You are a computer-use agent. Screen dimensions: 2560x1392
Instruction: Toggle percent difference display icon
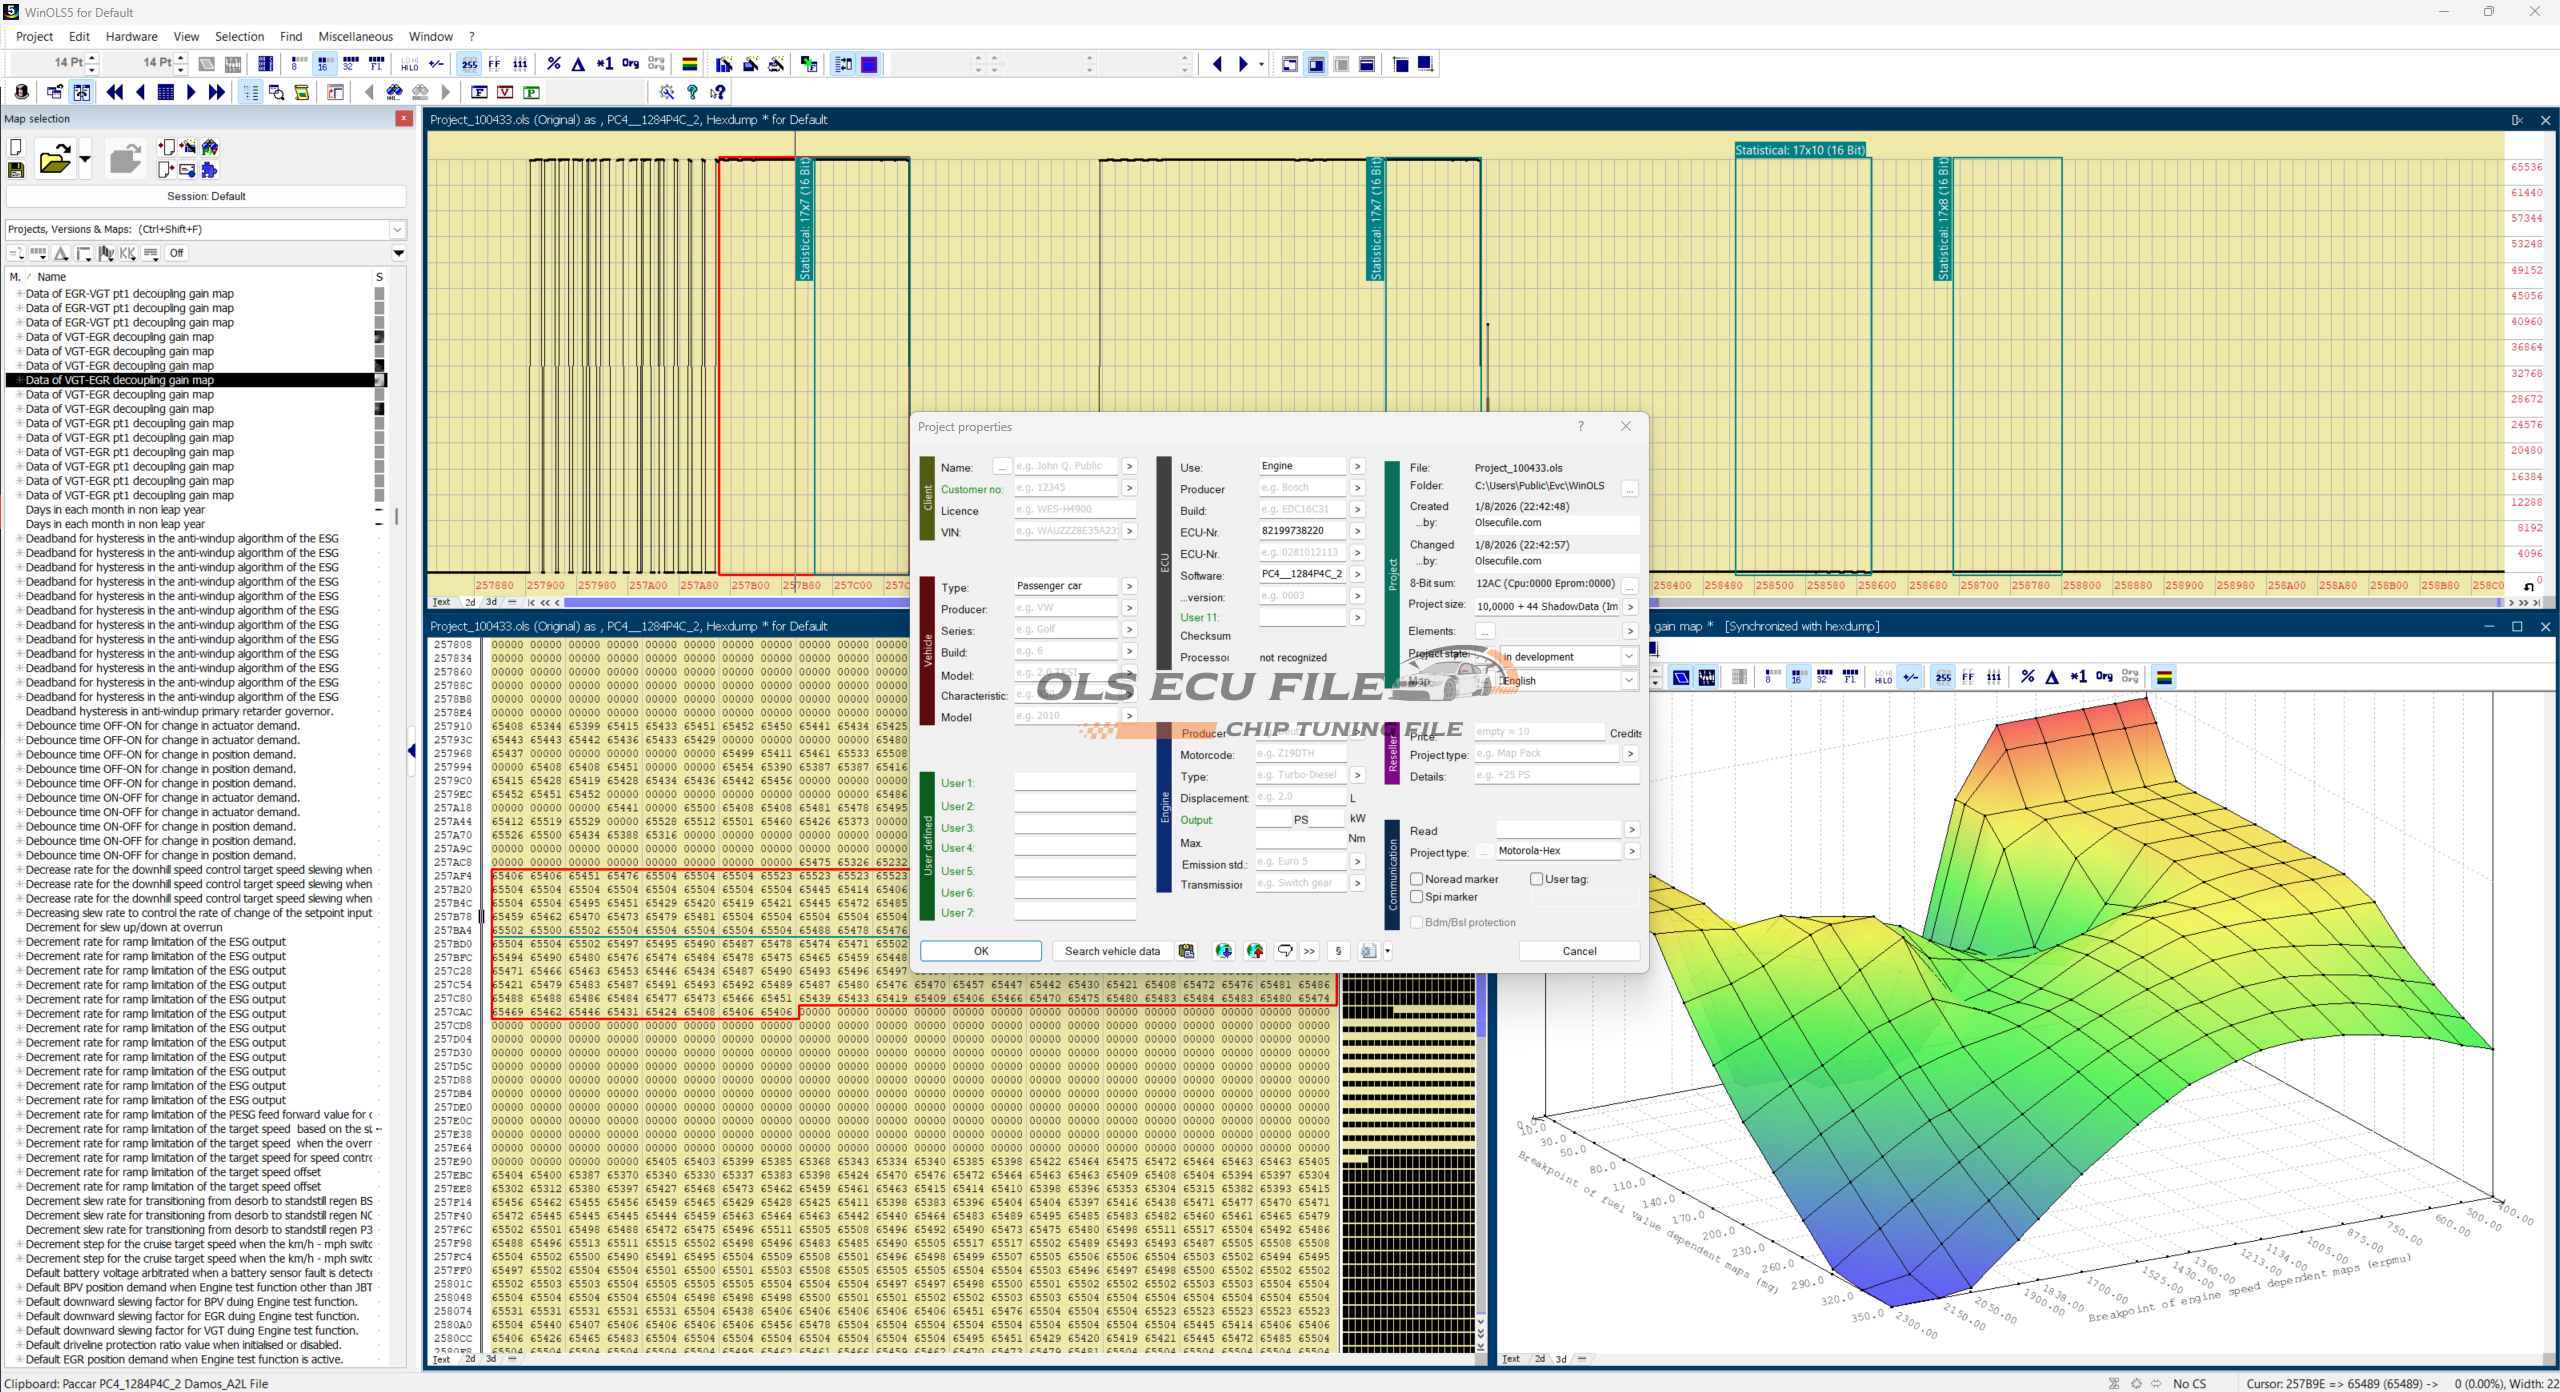(553, 64)
